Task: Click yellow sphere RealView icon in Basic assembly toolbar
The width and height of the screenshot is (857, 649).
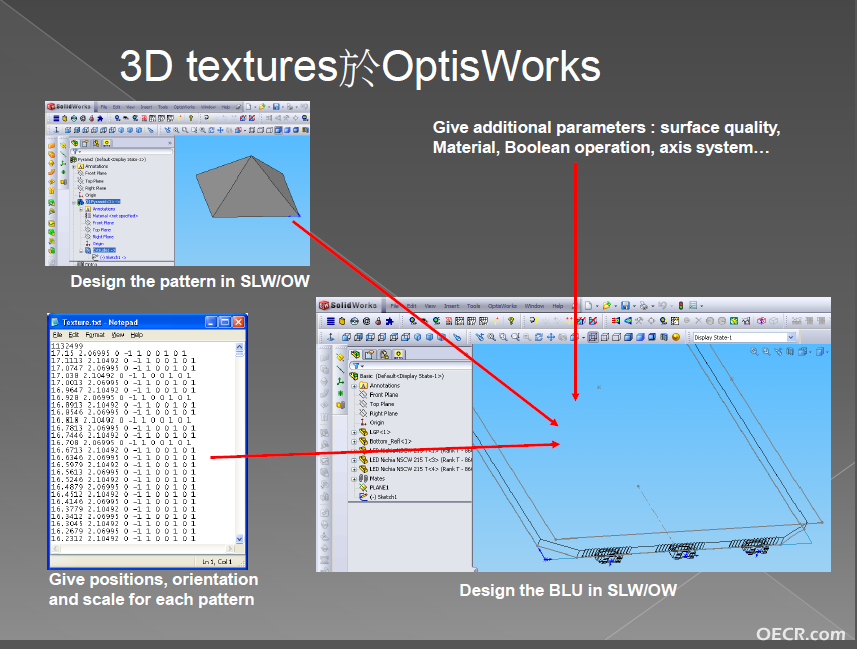Action: (676, 337)
